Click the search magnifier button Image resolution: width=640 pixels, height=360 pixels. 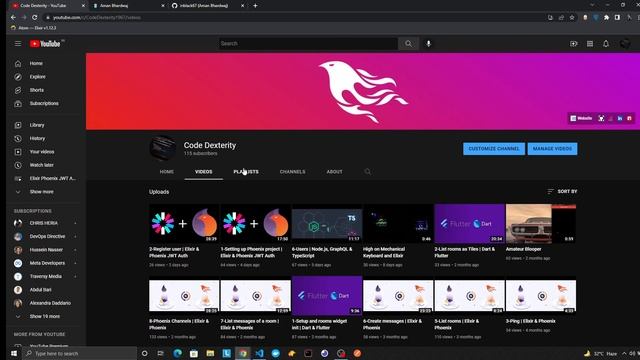coord(408,44)
